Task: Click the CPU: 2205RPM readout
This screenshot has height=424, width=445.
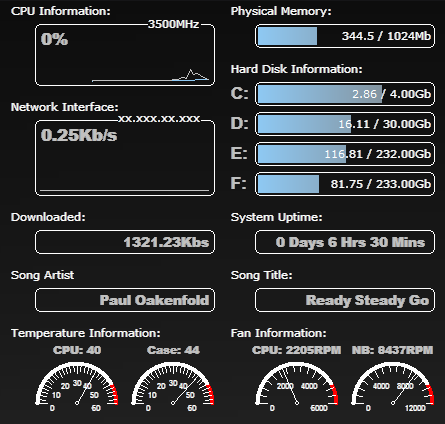Action: coord(297,350)
